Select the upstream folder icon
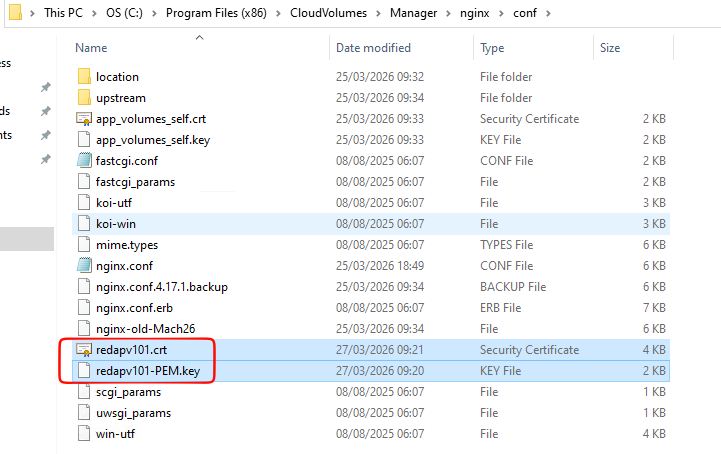The width and height of the screenshot is (721, 454). (84, 98)
